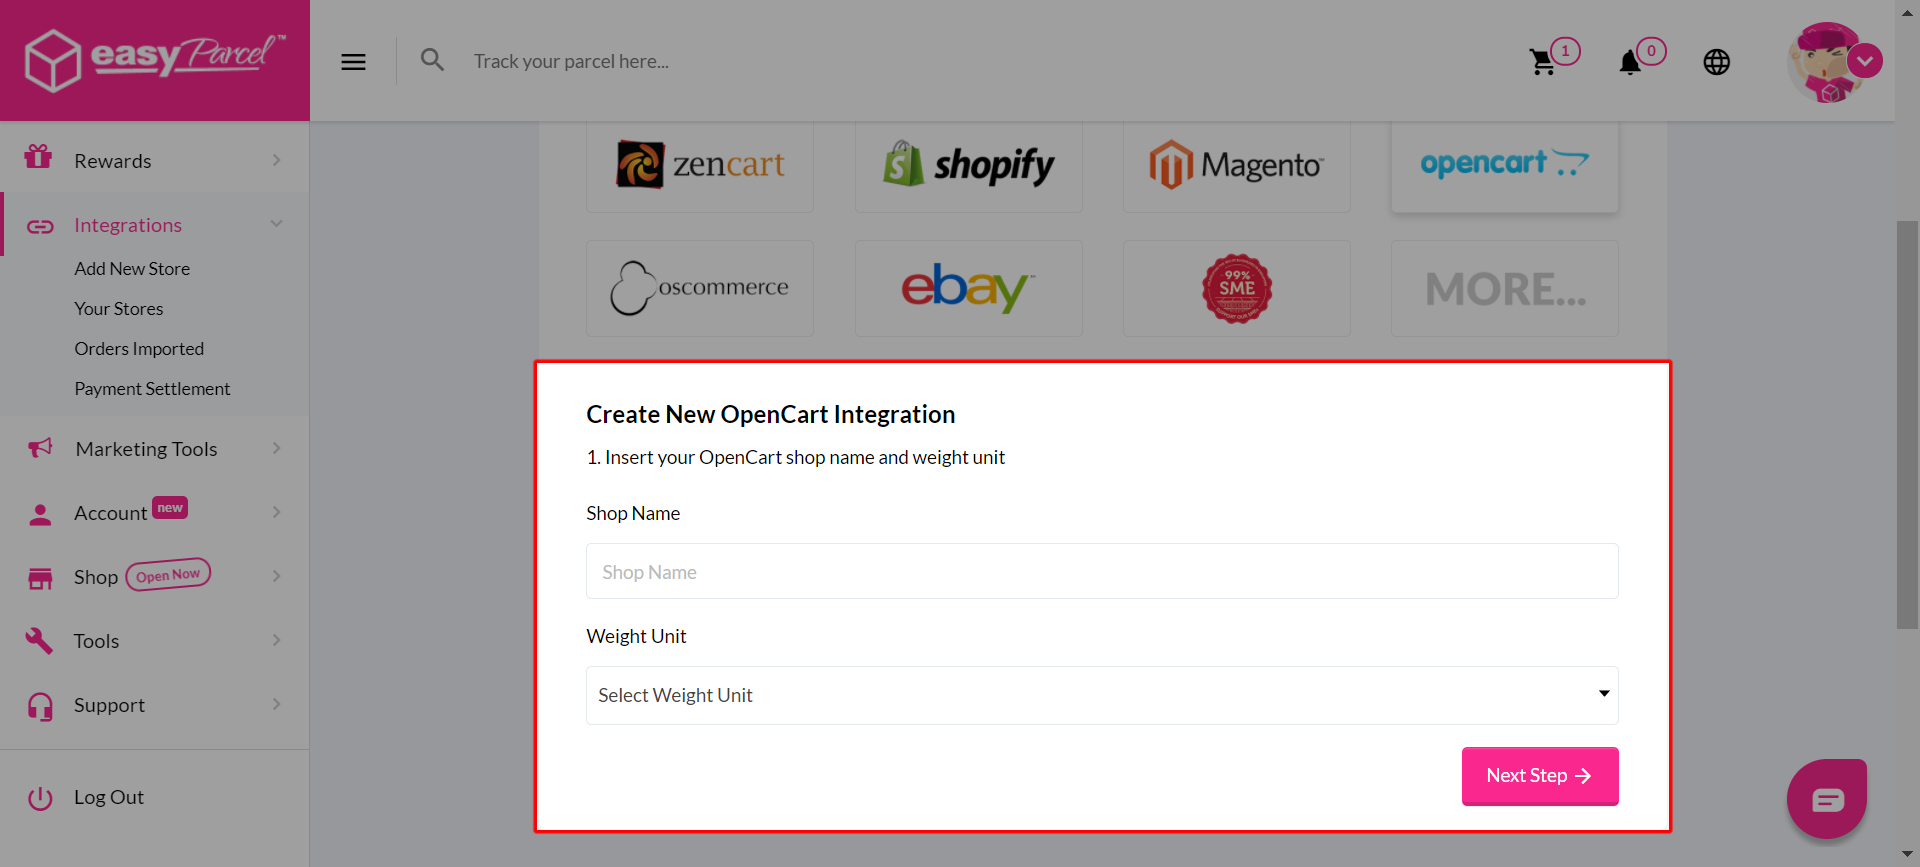Open Add New Store submenu item

click(132, 269)
